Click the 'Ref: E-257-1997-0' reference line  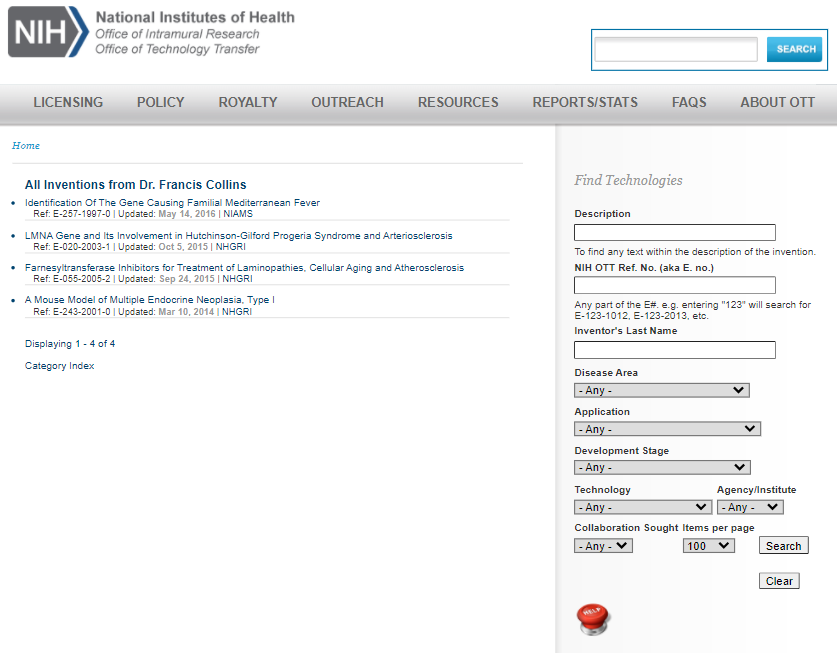click(143, 214)
